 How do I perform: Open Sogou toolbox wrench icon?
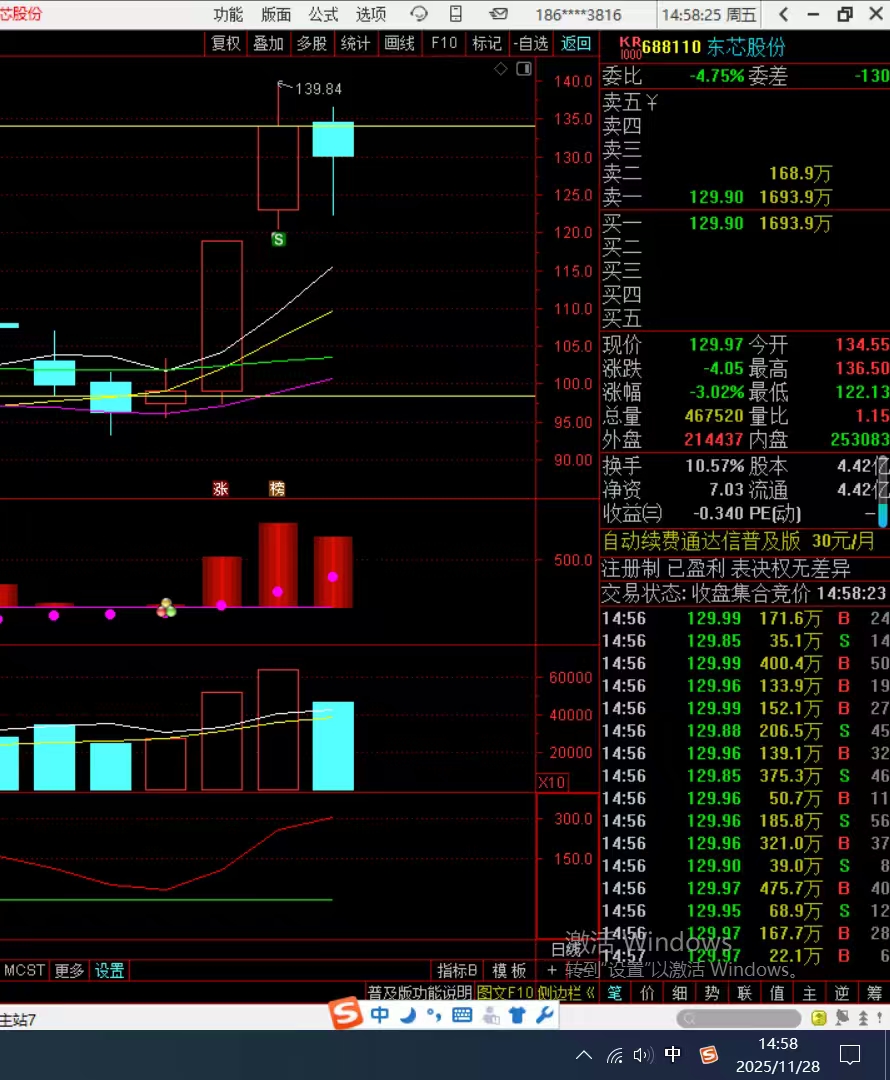(x=544, y=1015)
